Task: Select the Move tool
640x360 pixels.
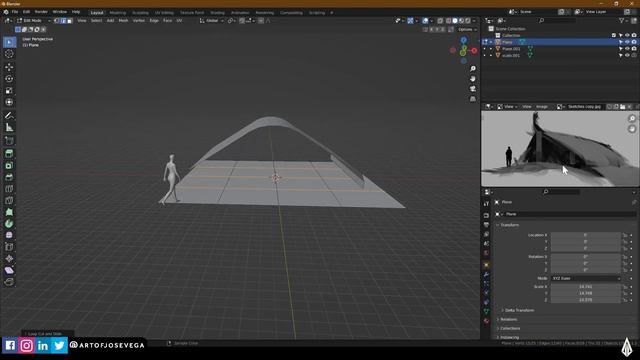Action: 9,67
